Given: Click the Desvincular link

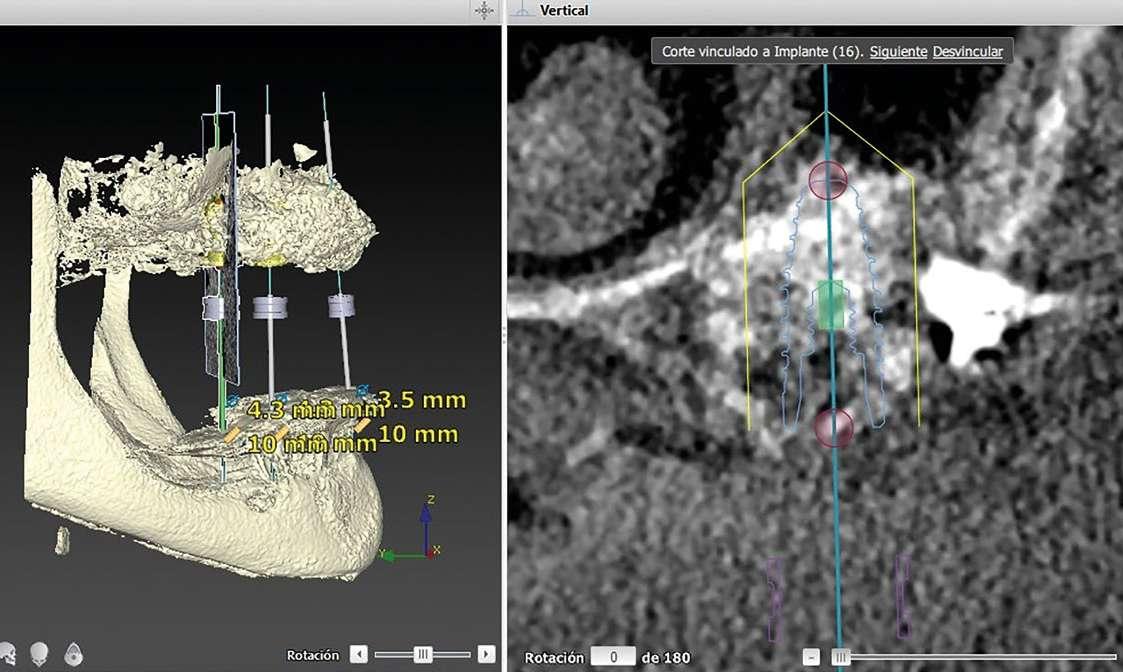Looking at the screenshot, I should click(968, 52).
